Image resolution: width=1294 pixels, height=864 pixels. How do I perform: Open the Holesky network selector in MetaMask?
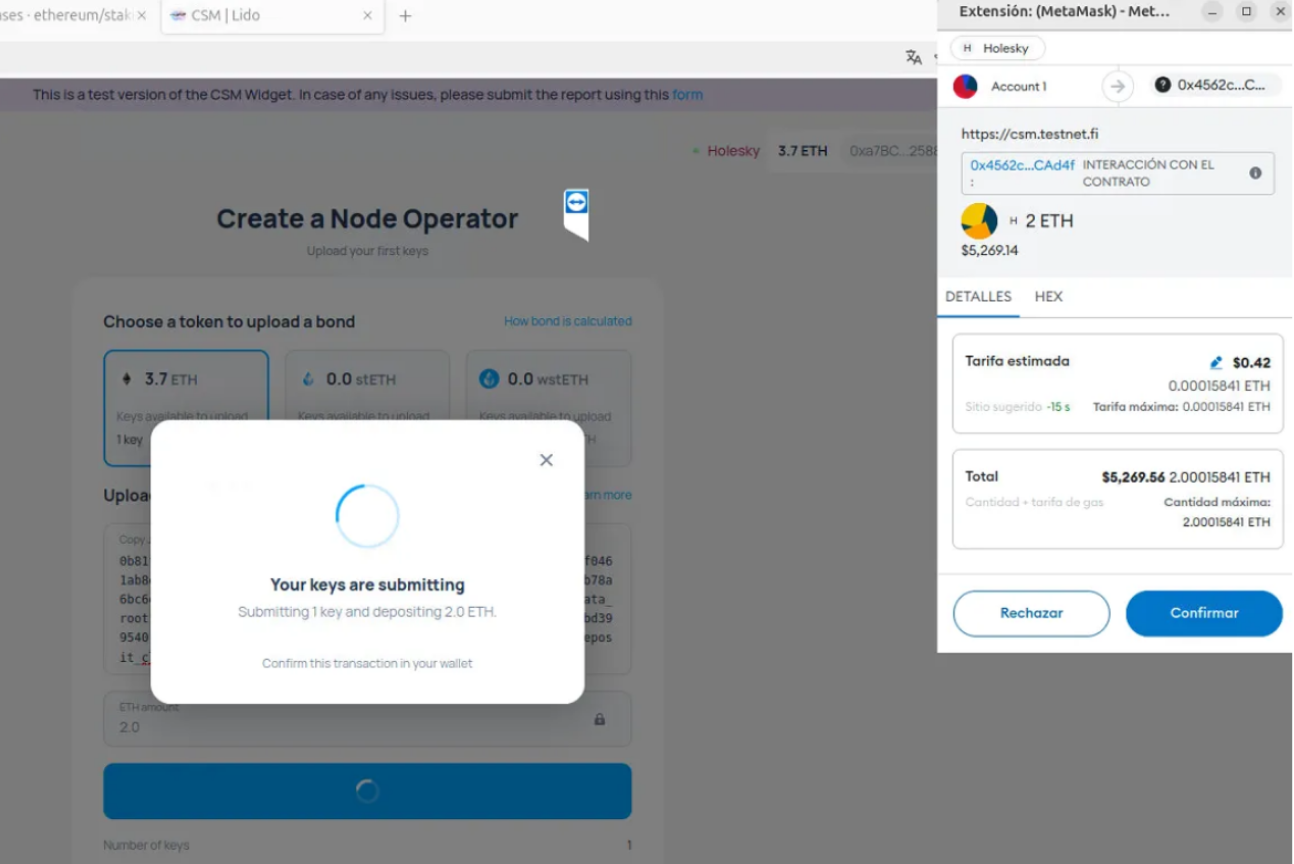click(996, 48)
